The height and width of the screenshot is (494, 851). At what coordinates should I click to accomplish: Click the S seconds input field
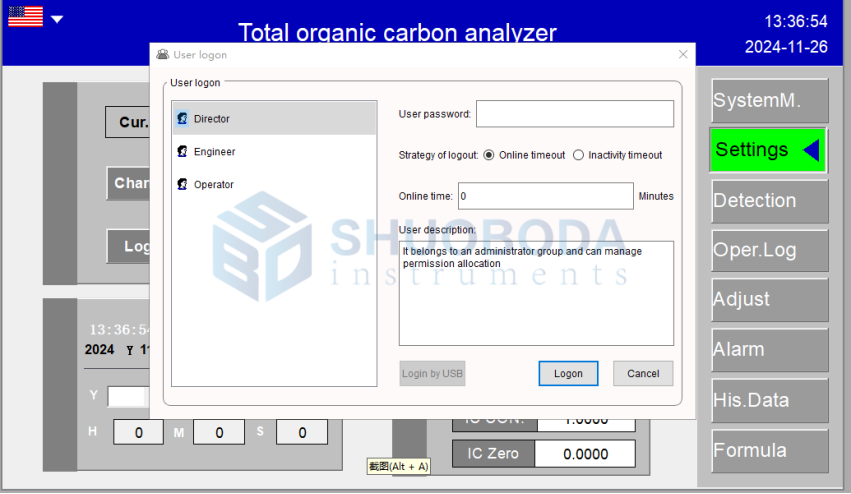click(x=302, y=432)
